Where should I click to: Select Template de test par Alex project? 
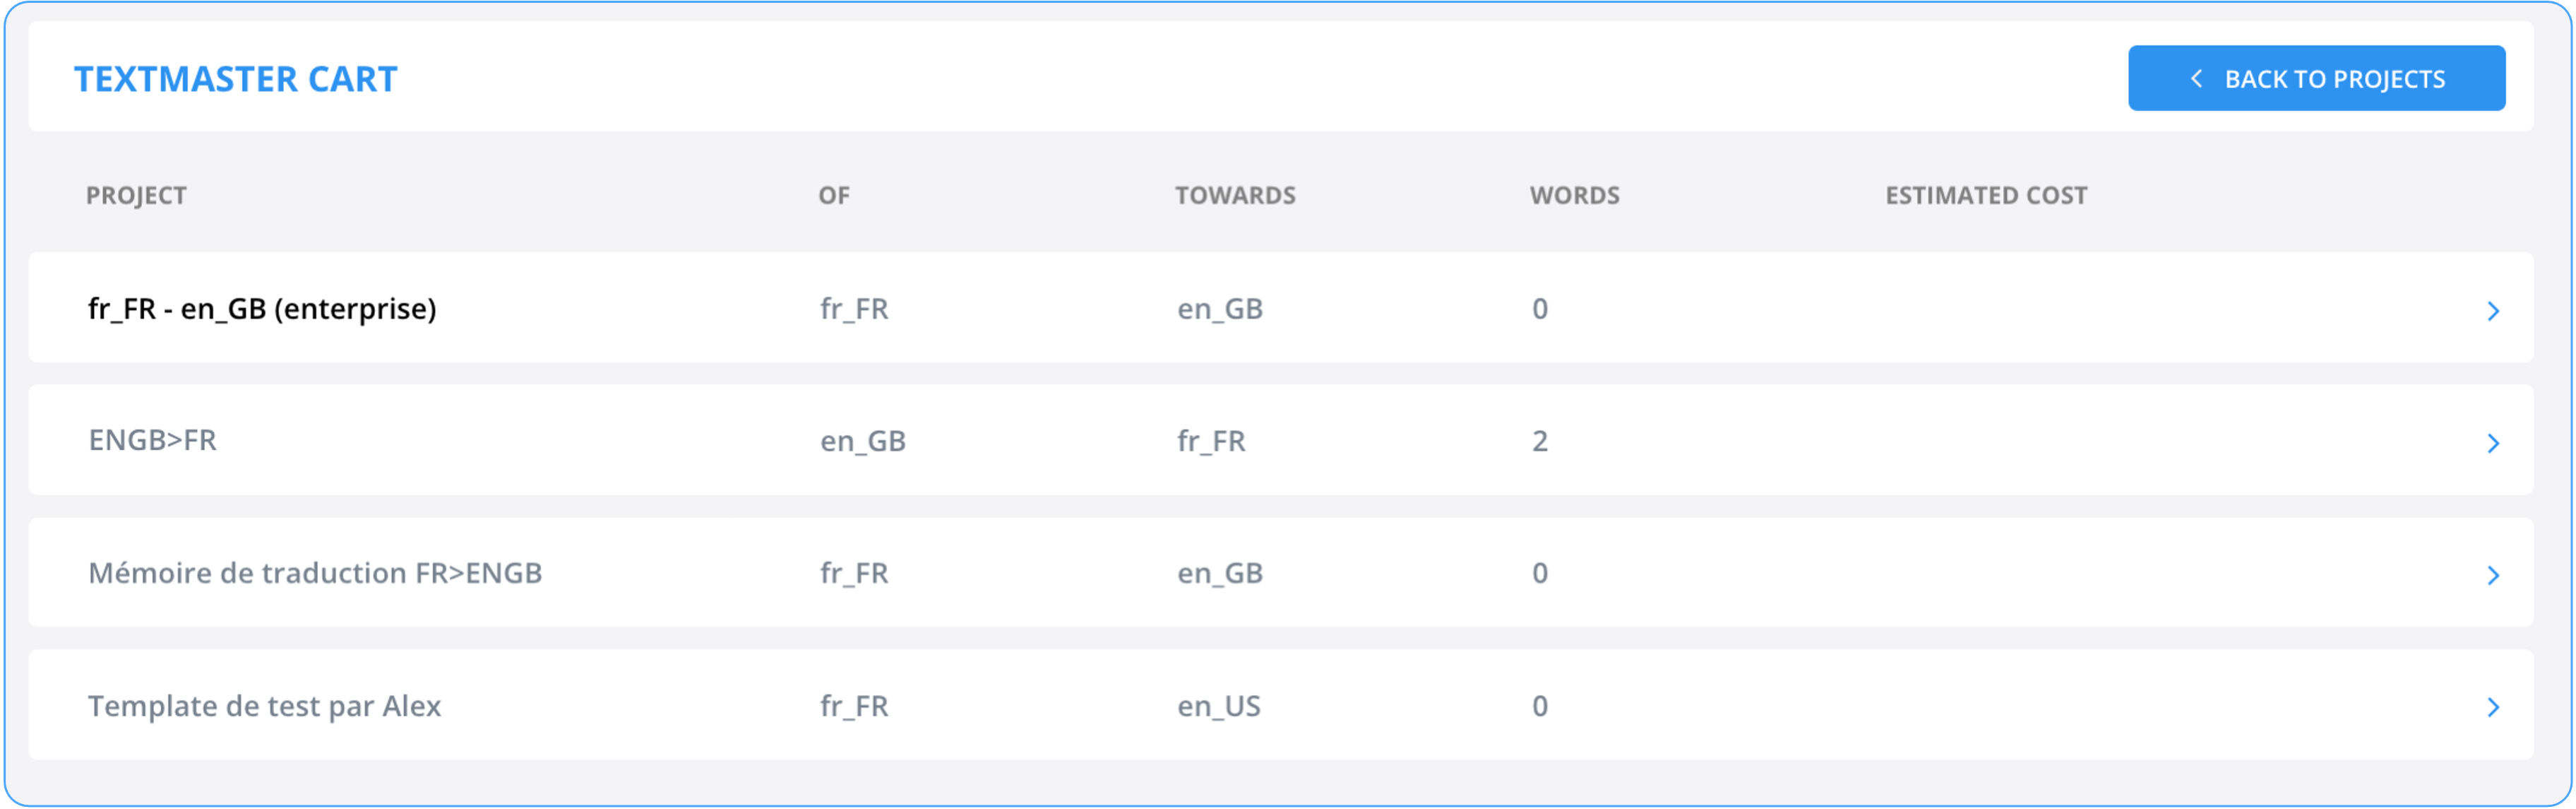click(264, 706)
